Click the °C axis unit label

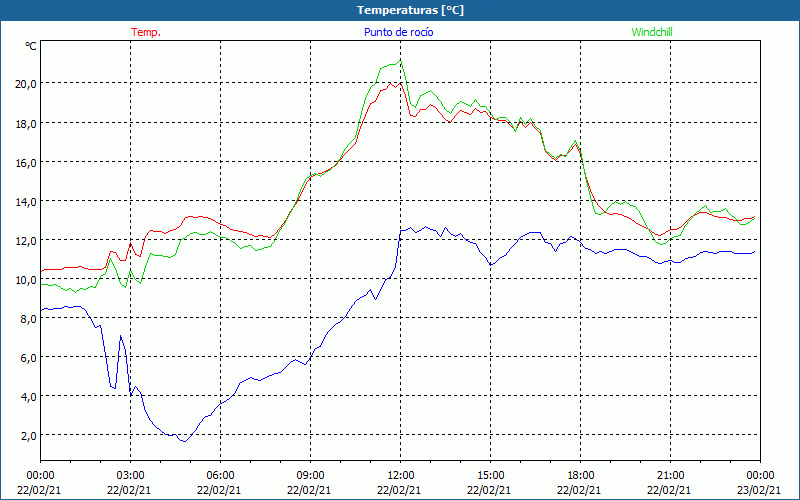point(31,46)
